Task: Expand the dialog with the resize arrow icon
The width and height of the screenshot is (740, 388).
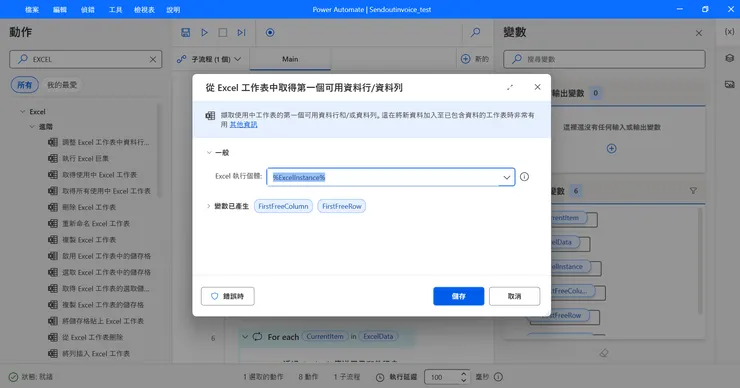Action: tap(510, 87)
